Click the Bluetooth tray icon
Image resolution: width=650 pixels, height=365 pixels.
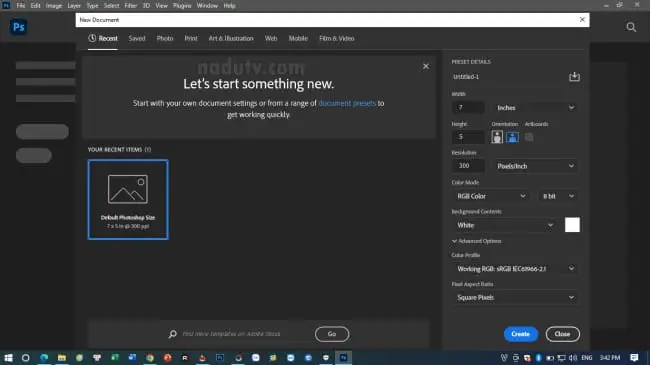point(538,358)
